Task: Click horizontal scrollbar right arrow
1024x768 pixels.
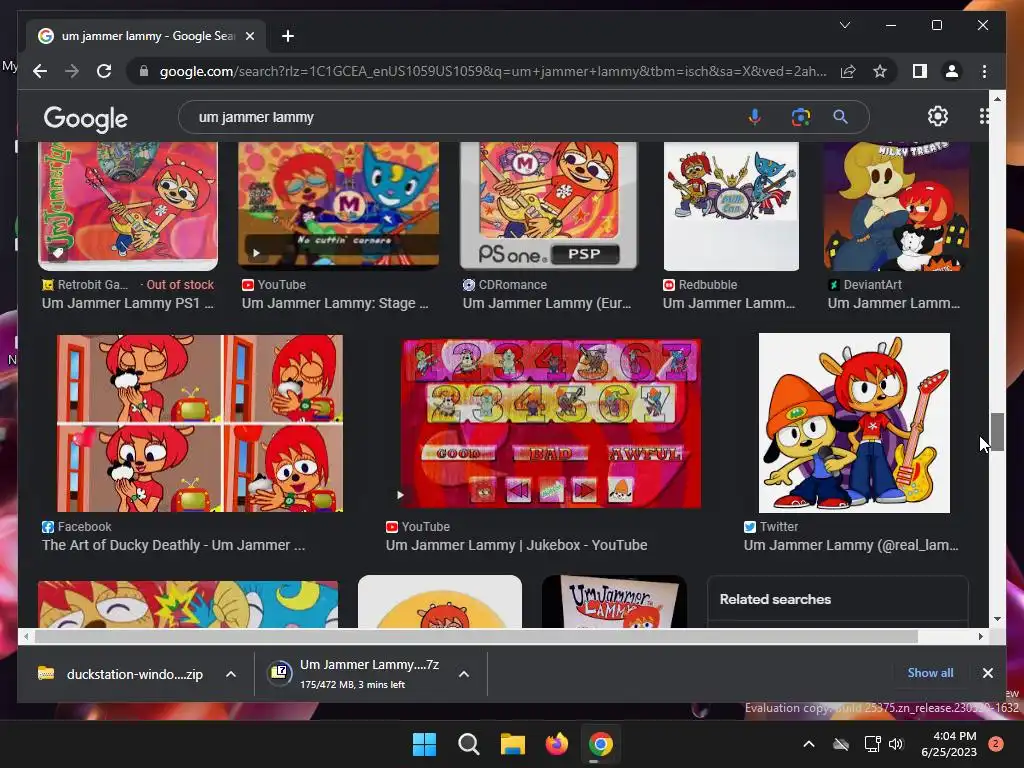Action: pos(980,636)
